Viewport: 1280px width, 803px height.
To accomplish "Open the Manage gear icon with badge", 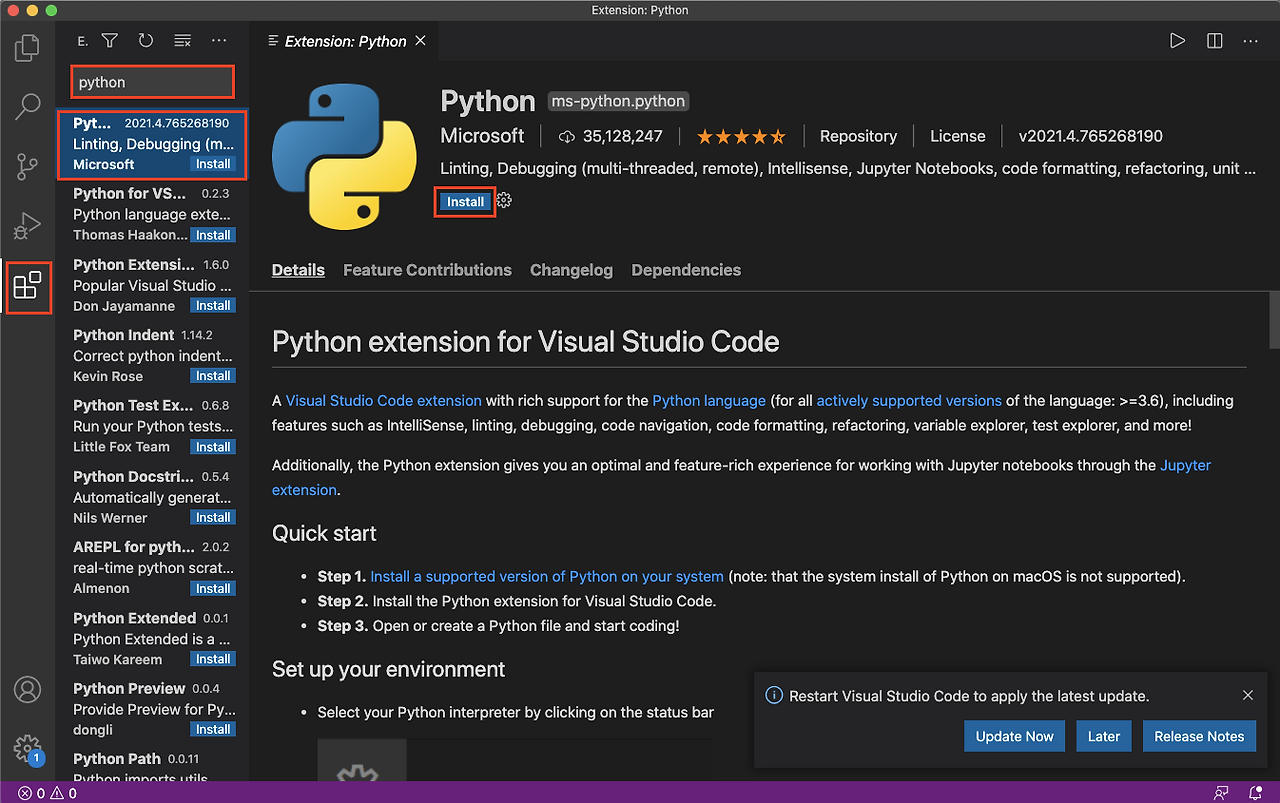I will click(28, 748).
